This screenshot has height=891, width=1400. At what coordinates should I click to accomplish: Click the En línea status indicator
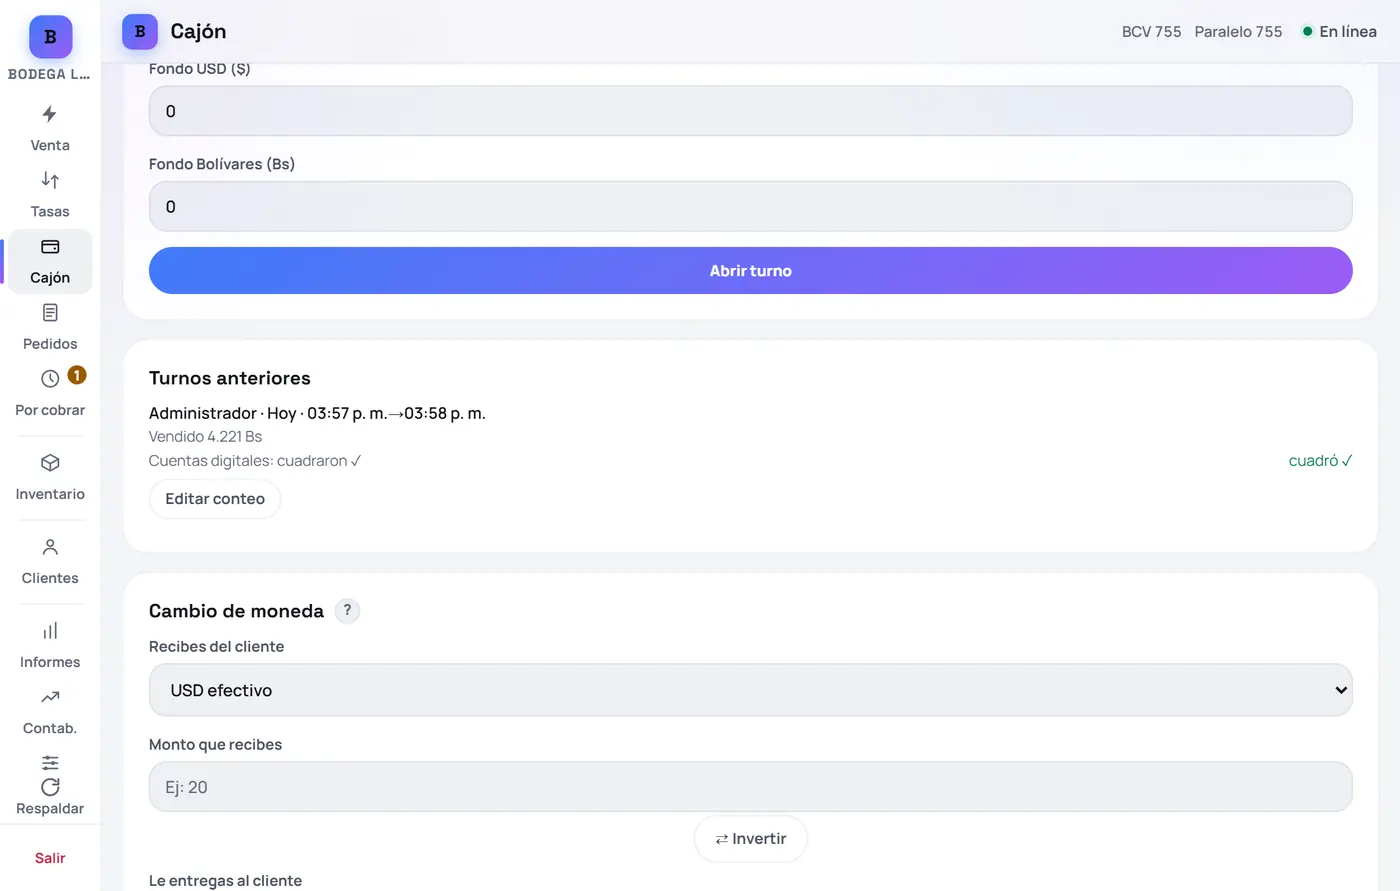coord(1339,32)
